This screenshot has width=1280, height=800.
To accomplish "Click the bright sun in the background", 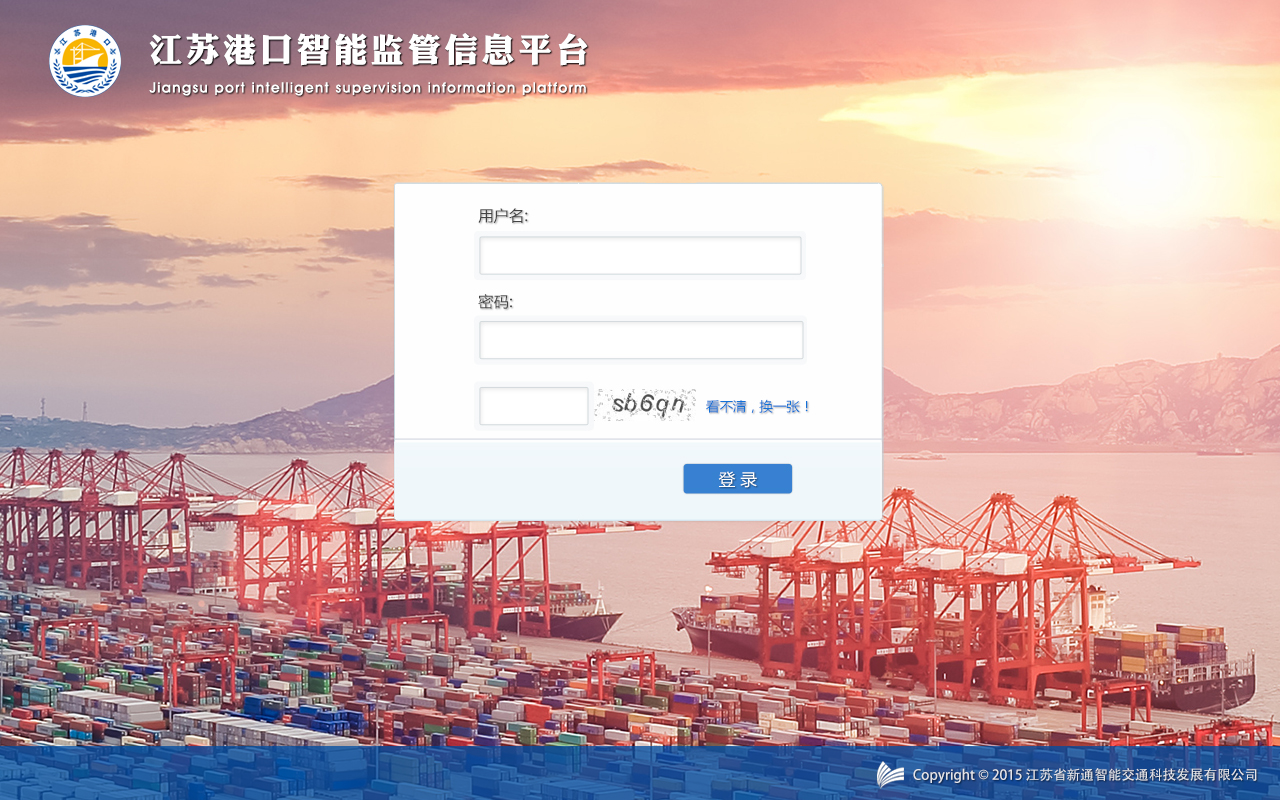I will [1140, 150].
